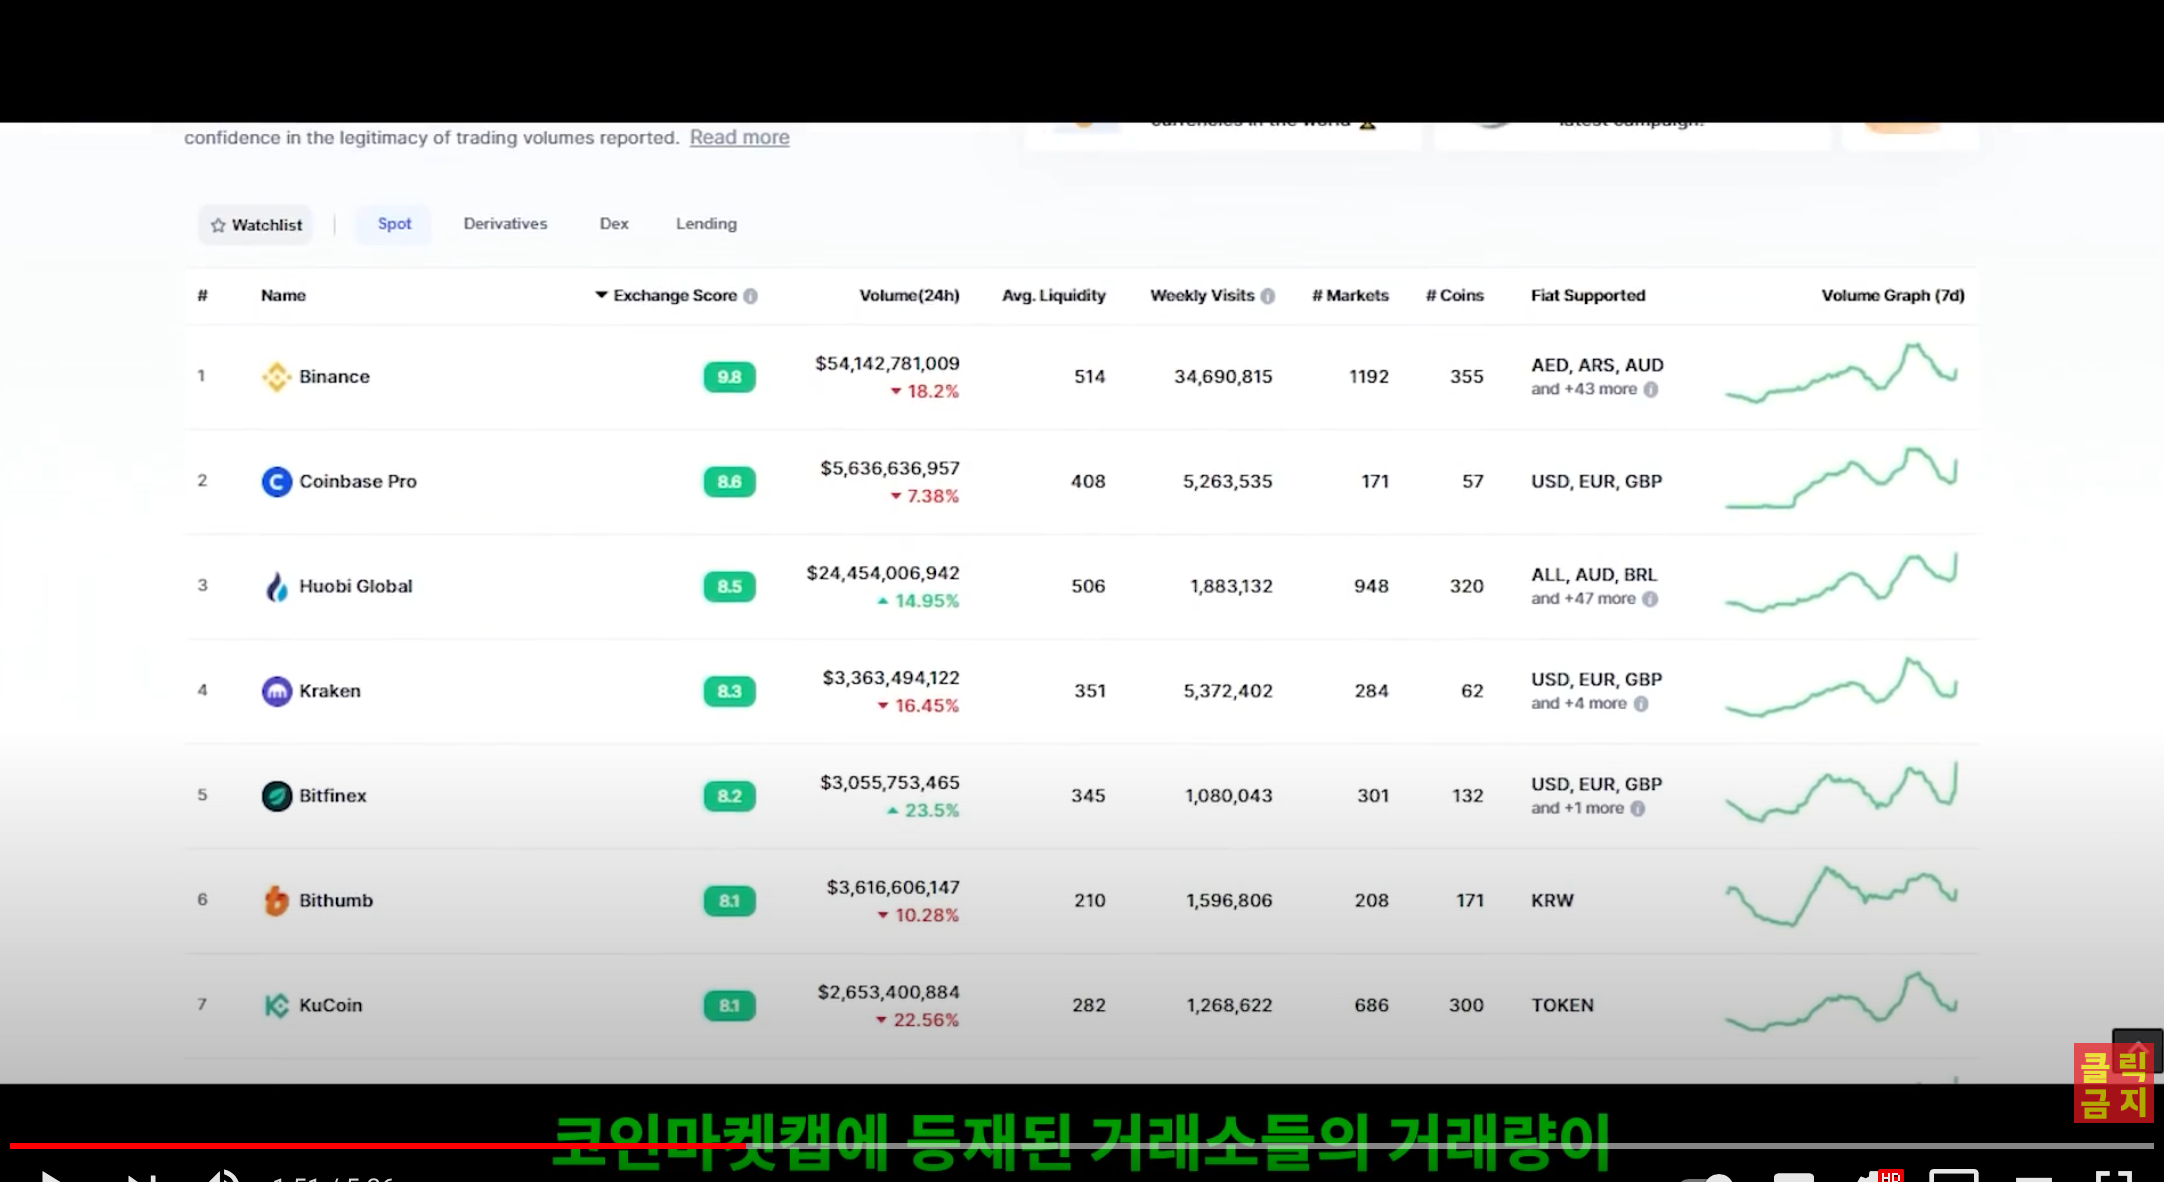Screen dimensions: 2164x1182
Task: Sort by # Markets column header
Action: coord(1350,296)
